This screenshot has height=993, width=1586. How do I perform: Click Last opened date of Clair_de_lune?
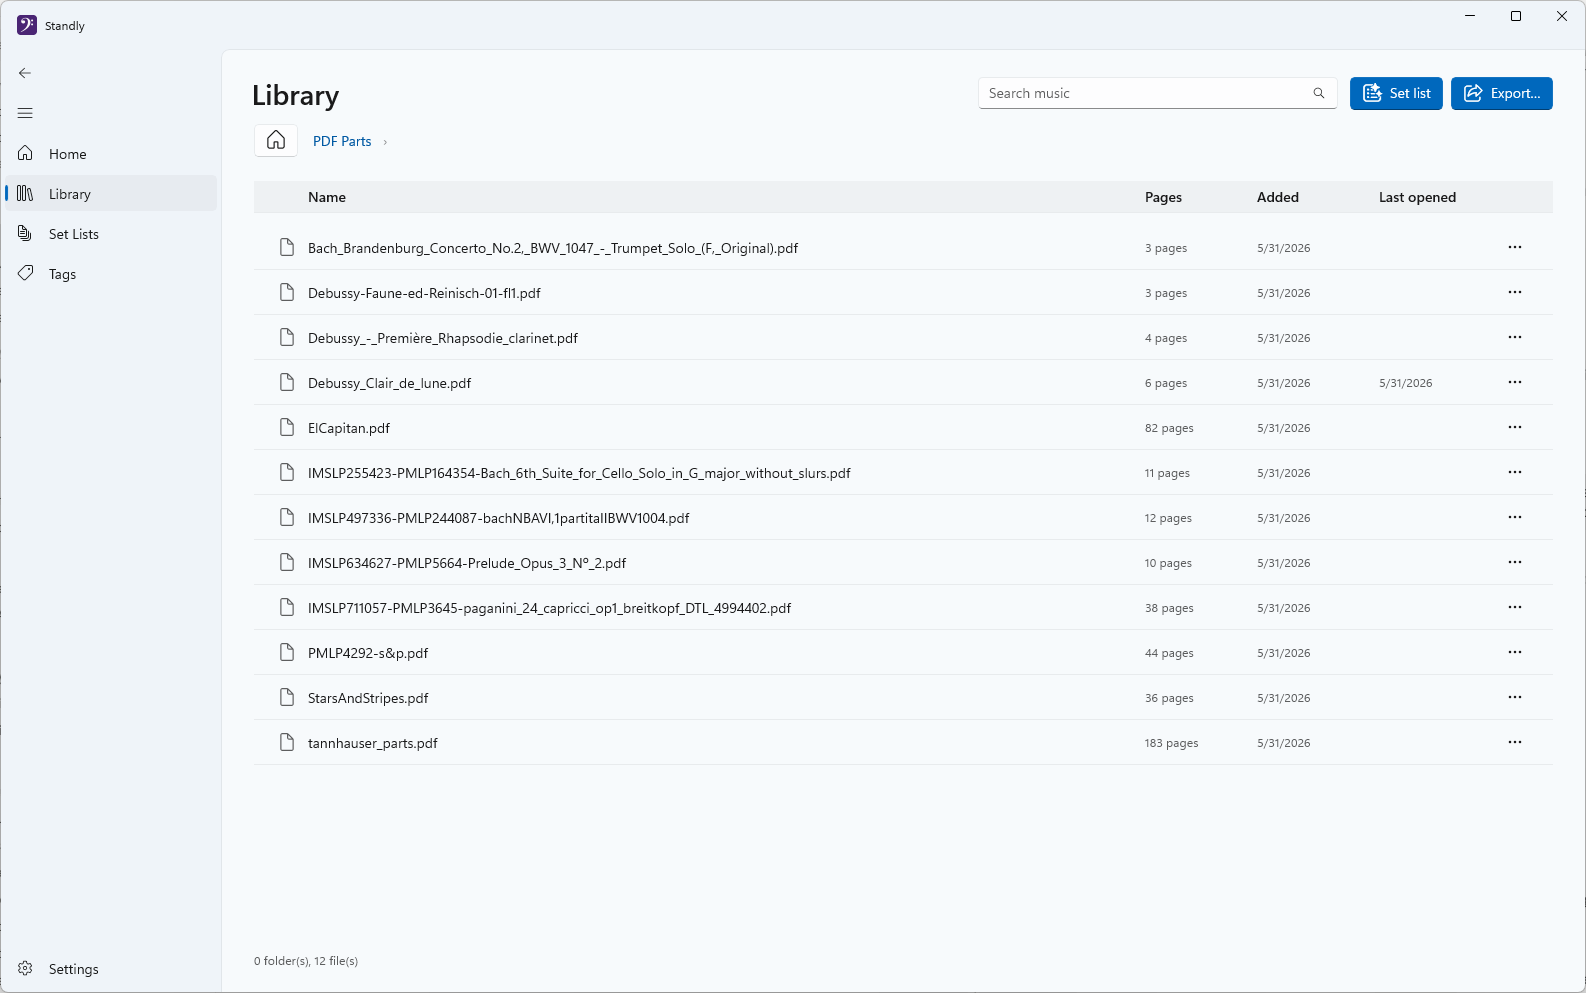coord(1405,383)
